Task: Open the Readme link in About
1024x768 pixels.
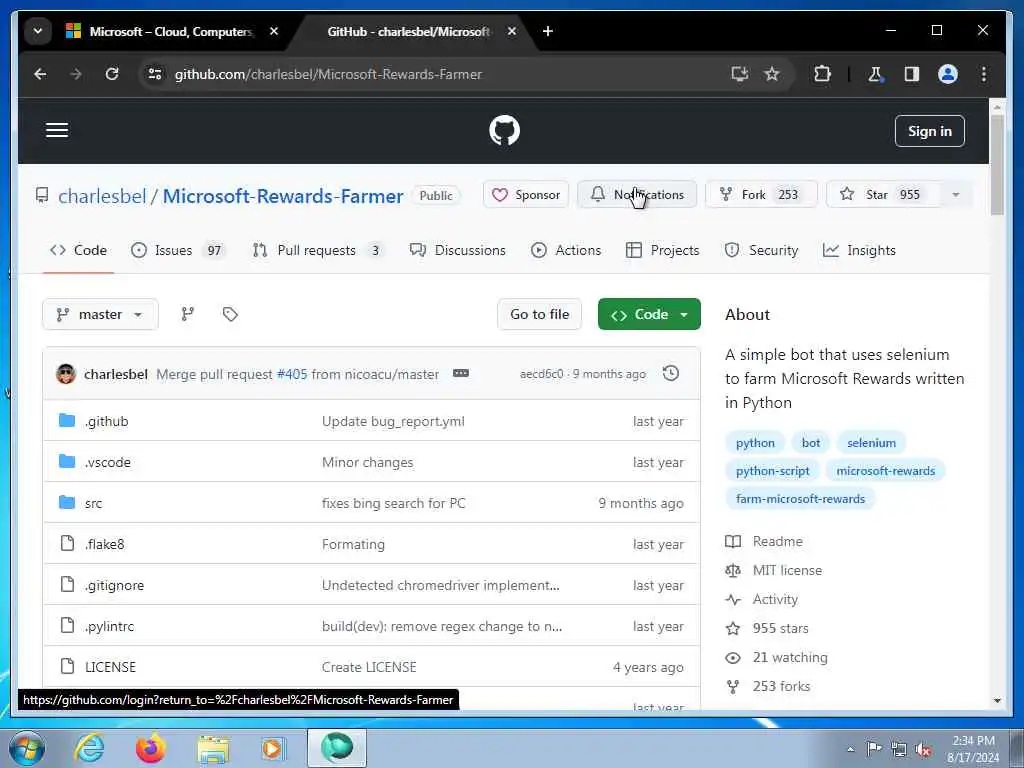Action: point(764,541)
